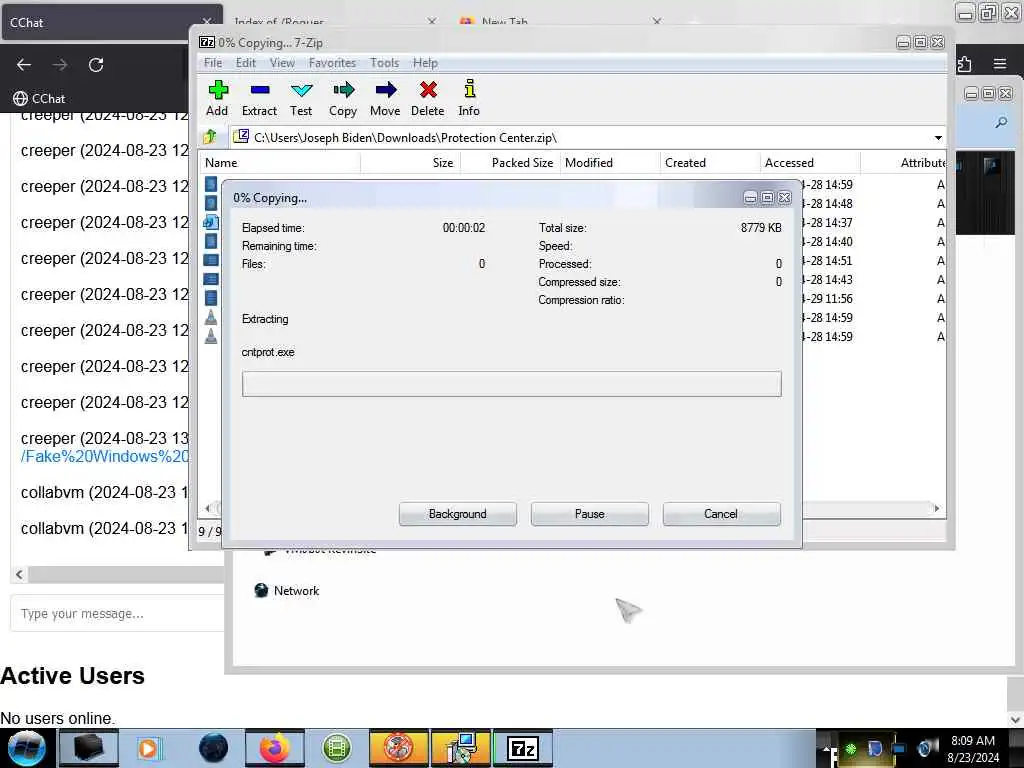Click the Test toolbar icon
Image resolution: width=1024 pixels, height=768 pixels.
tap(301, 98)
